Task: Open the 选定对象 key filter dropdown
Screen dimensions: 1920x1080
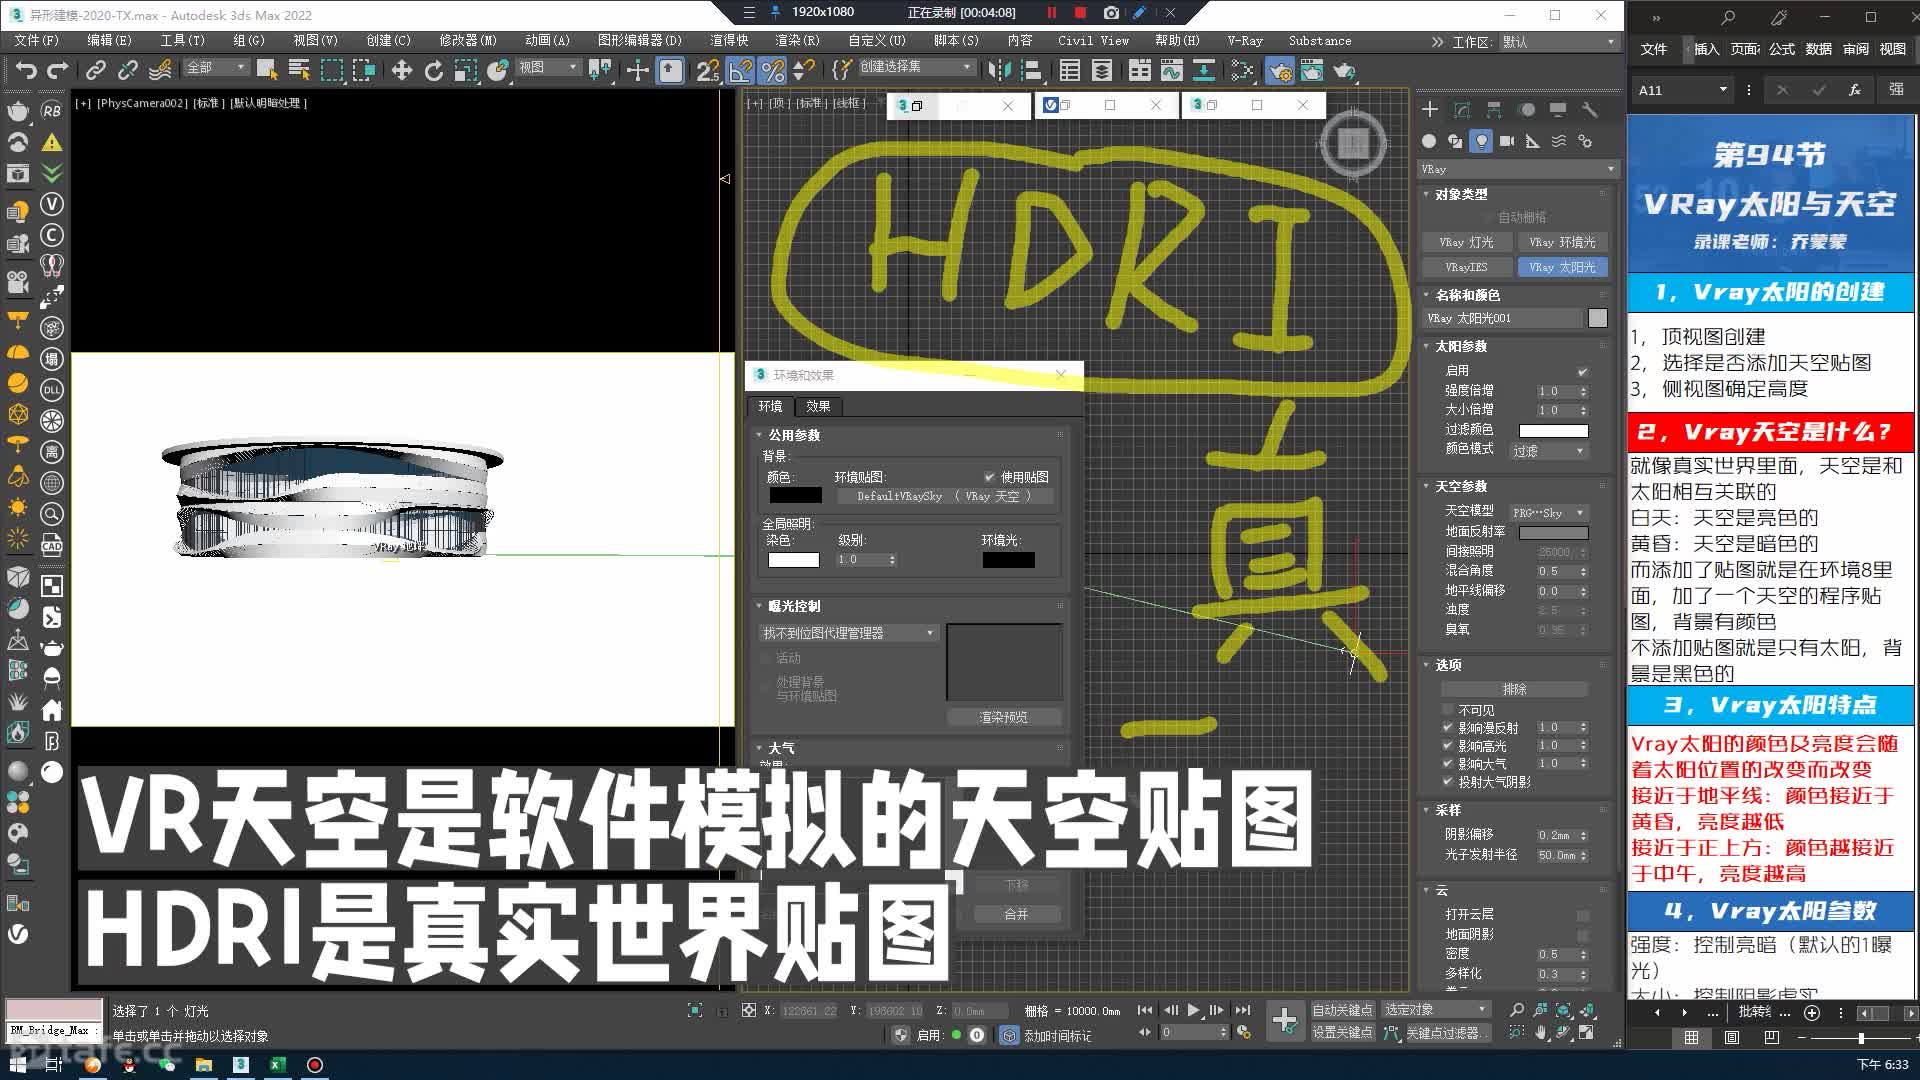Action: pyautogui.click(x=1436, y=1010)
